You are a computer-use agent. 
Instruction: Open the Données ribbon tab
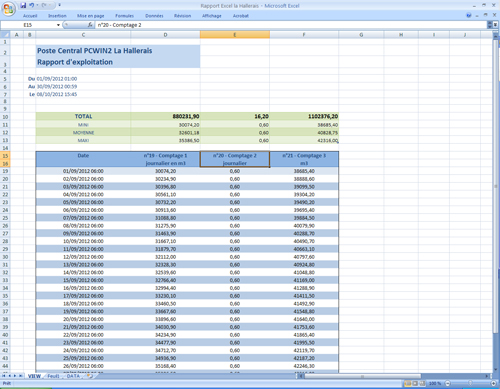154,16
